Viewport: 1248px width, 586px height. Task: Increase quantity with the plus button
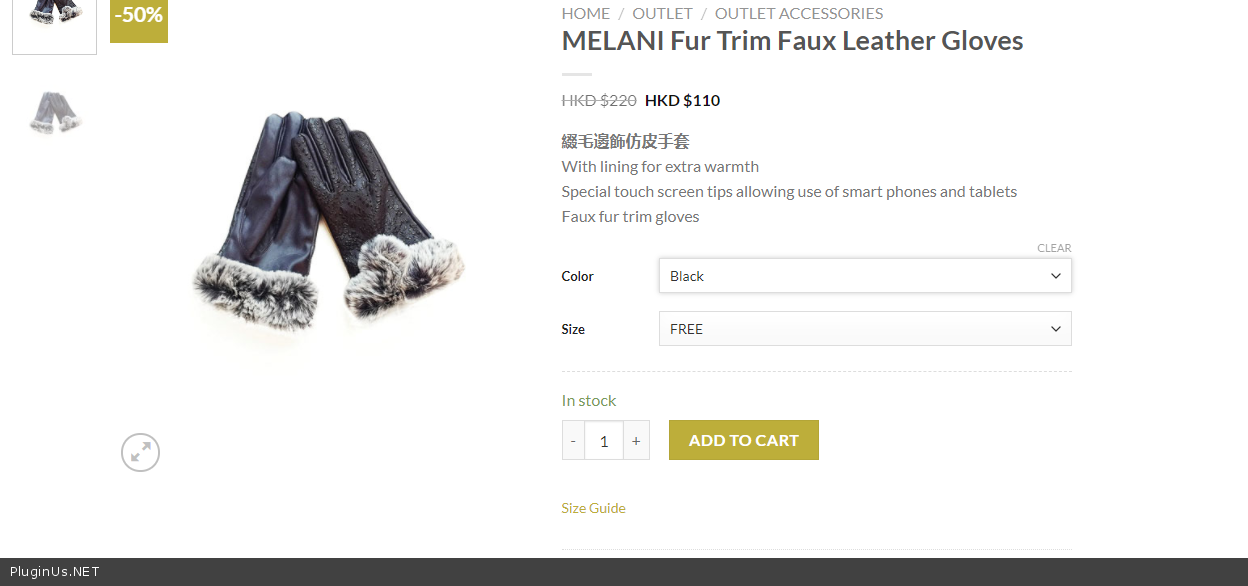coord(636,440)
